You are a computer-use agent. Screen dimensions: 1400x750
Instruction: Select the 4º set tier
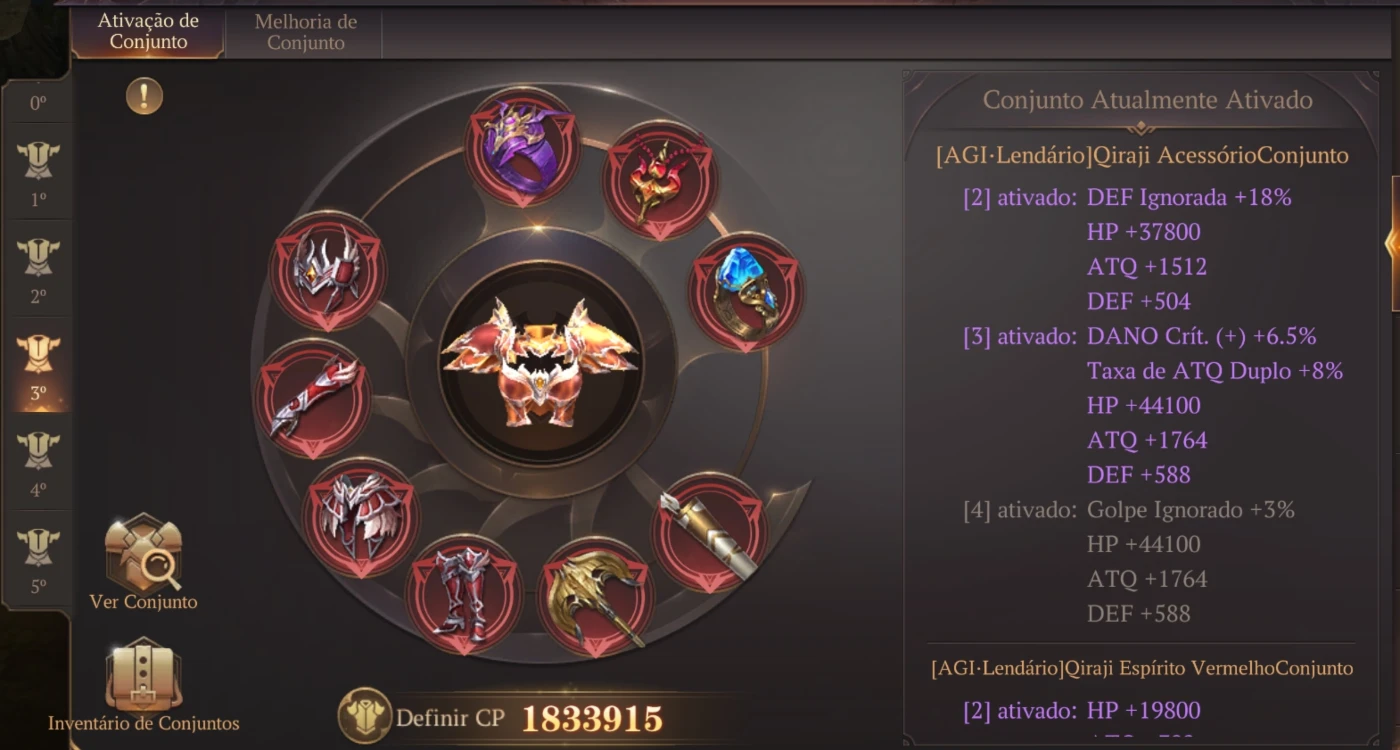38,464
